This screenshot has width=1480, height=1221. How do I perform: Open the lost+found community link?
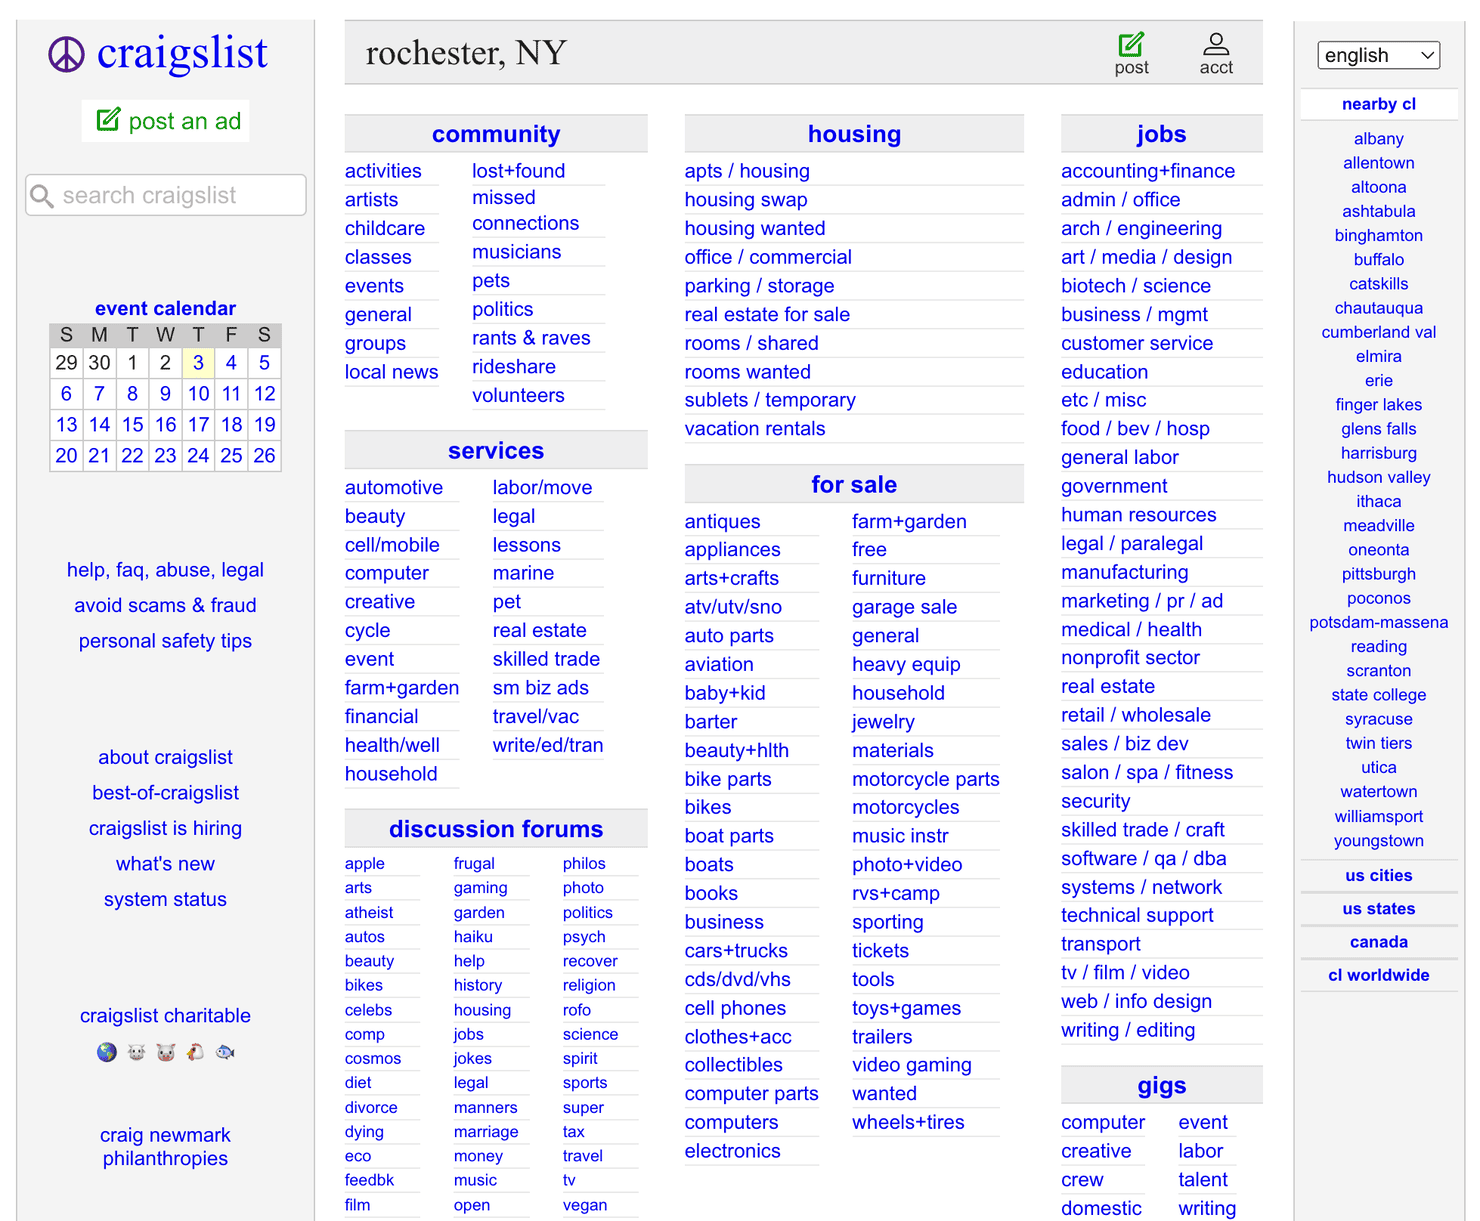click(518, 171)
